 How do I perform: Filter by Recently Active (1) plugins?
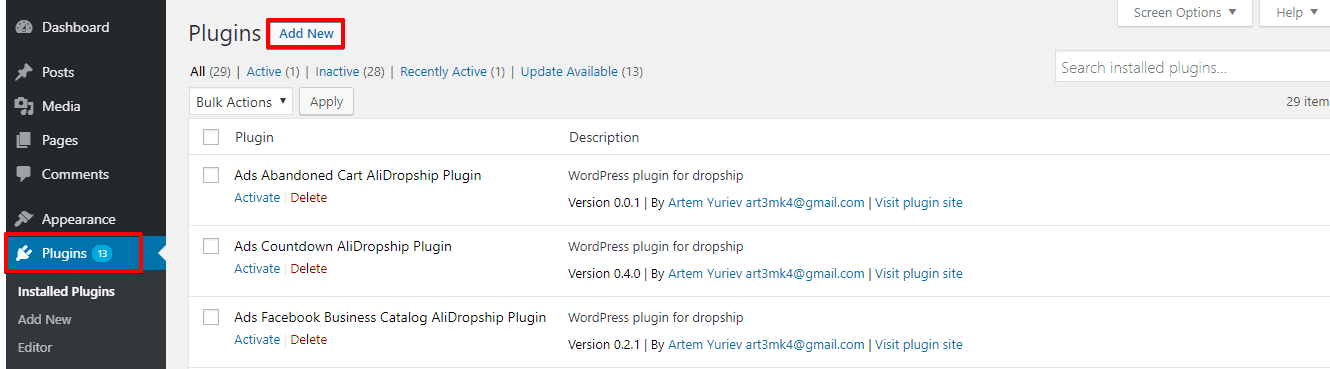tap(453, 72)
